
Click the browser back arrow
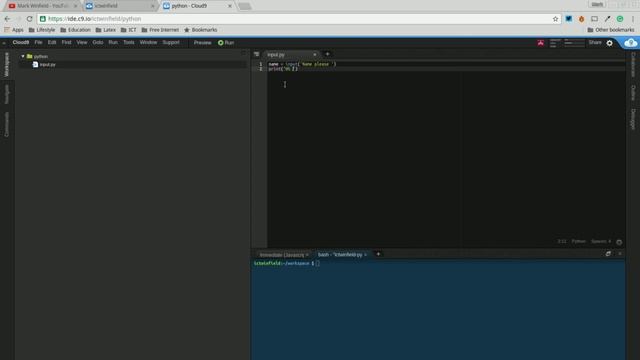point(7,19)
